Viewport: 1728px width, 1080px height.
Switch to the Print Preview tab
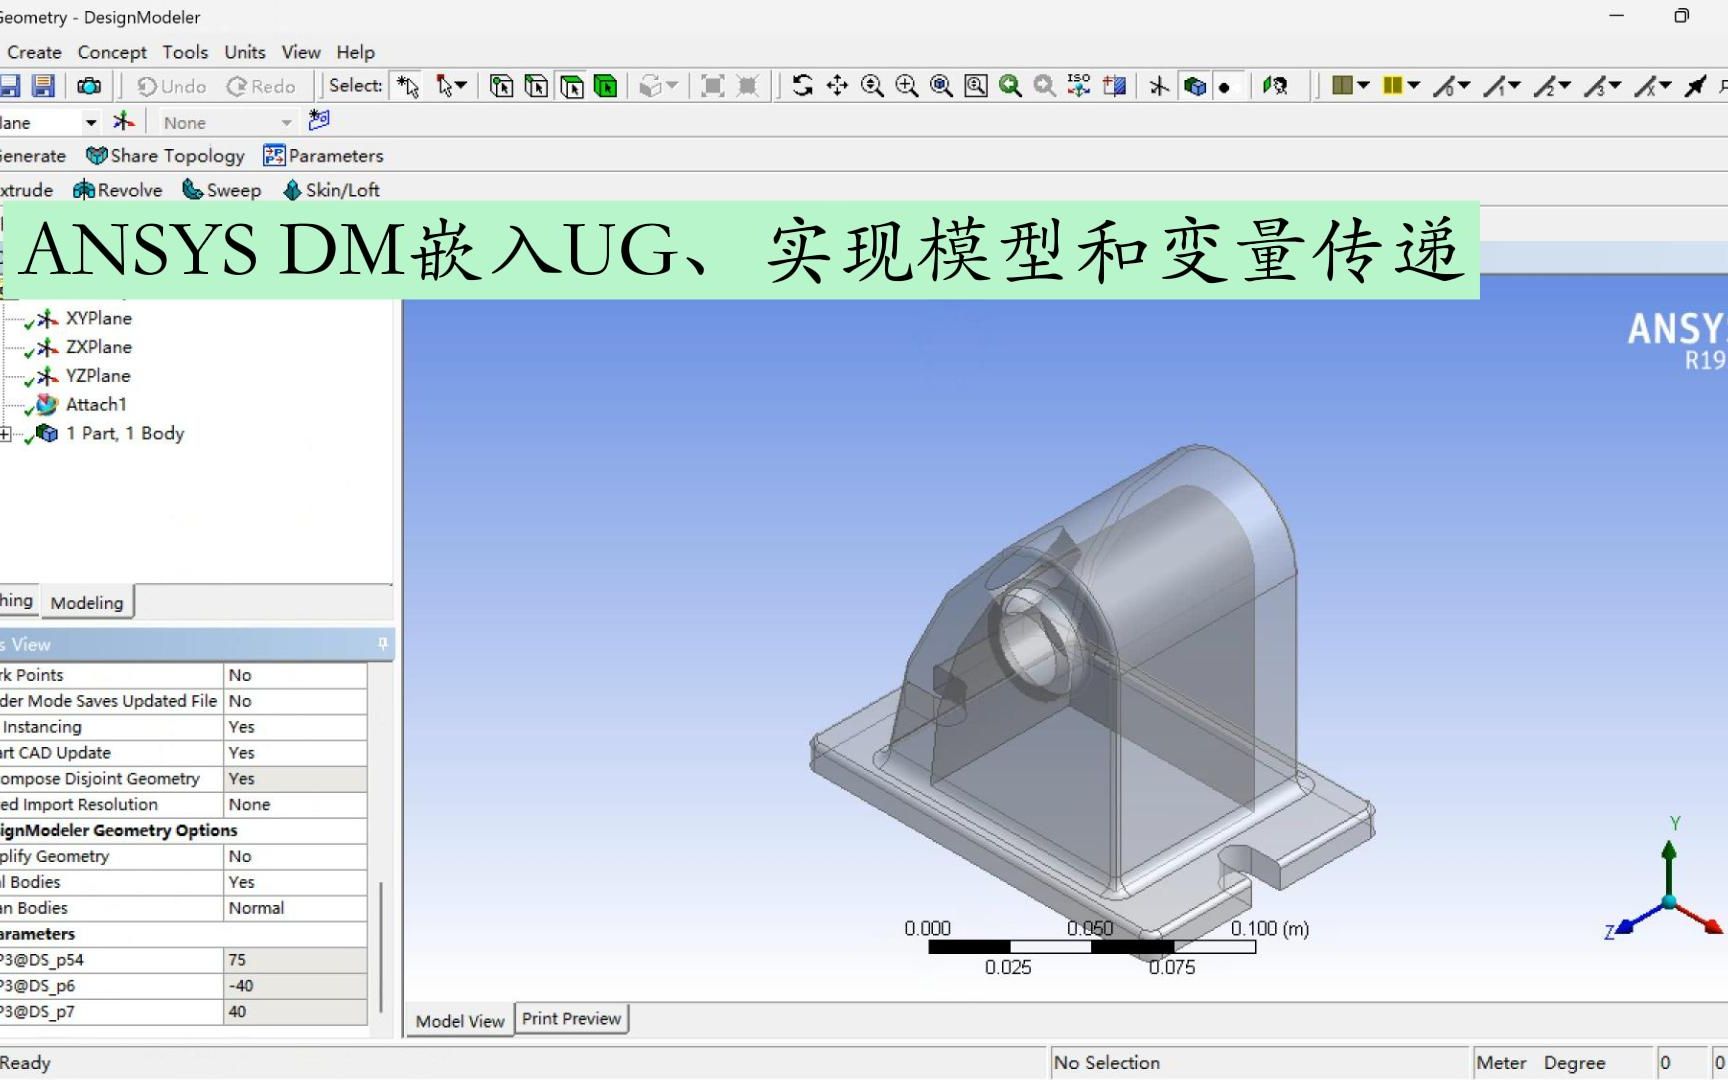coord(571,1018)
